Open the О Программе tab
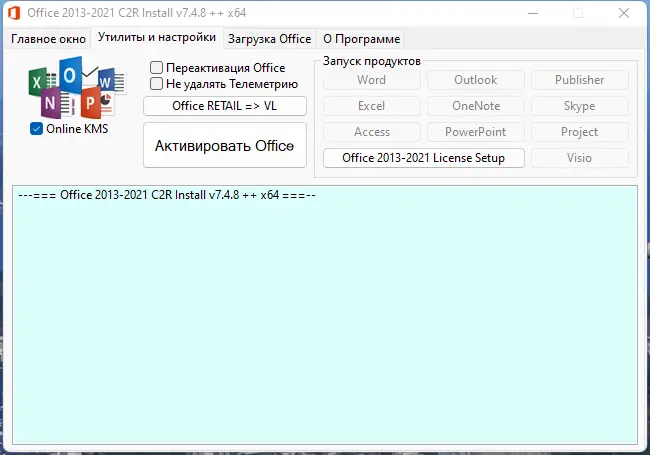The image size is (650, 455). (x=361, y=39)
